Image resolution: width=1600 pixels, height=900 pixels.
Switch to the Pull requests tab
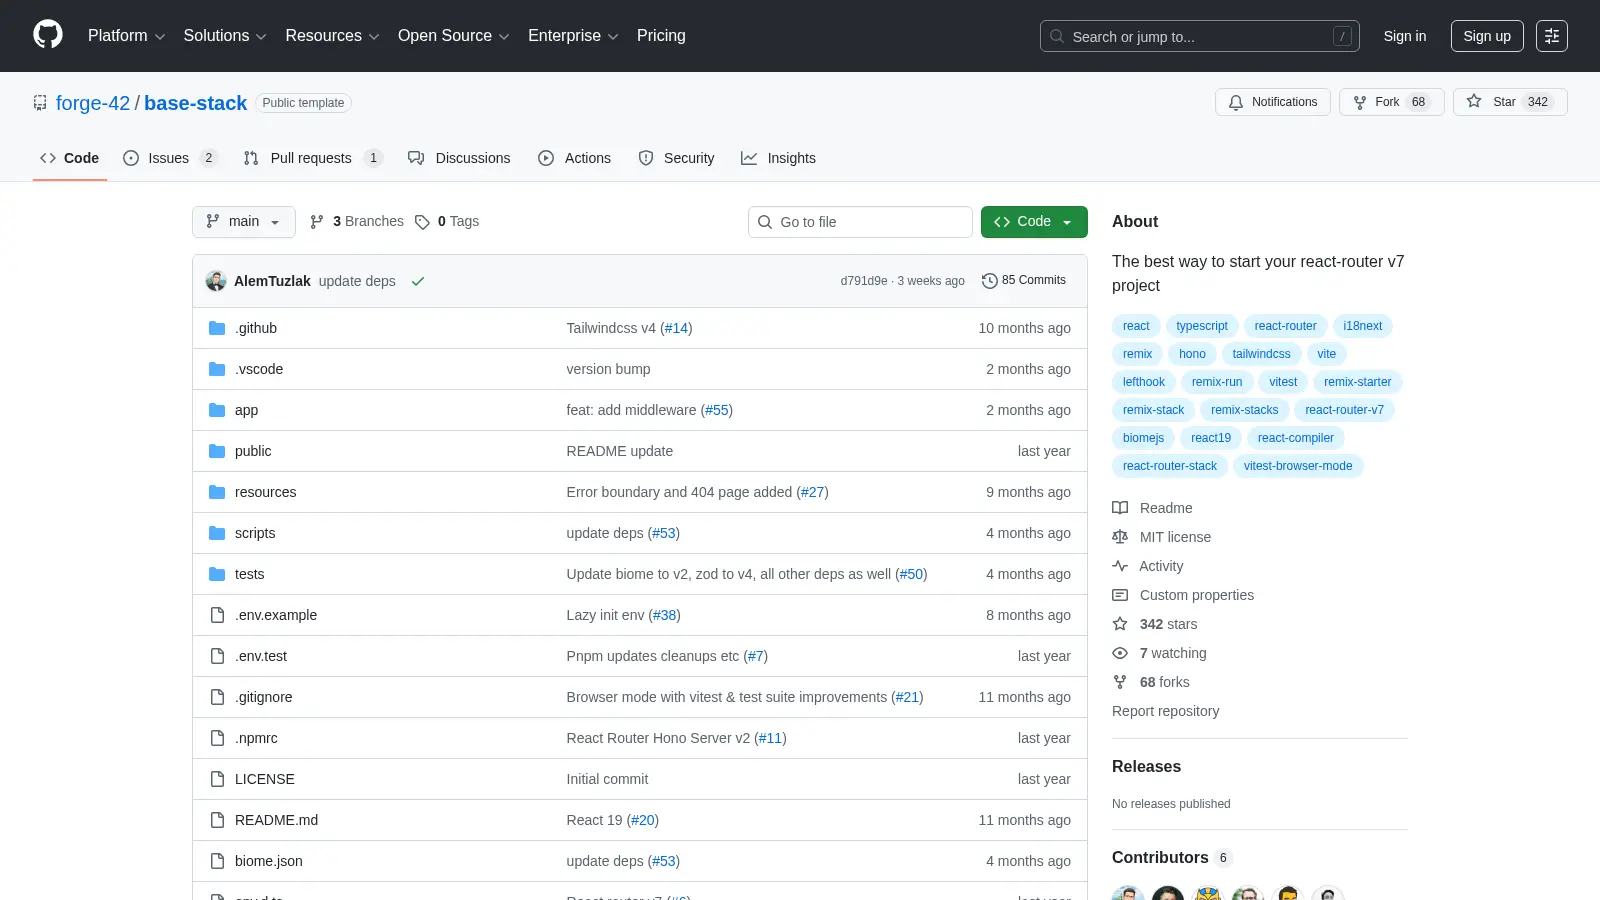click(x=313, y=158)
